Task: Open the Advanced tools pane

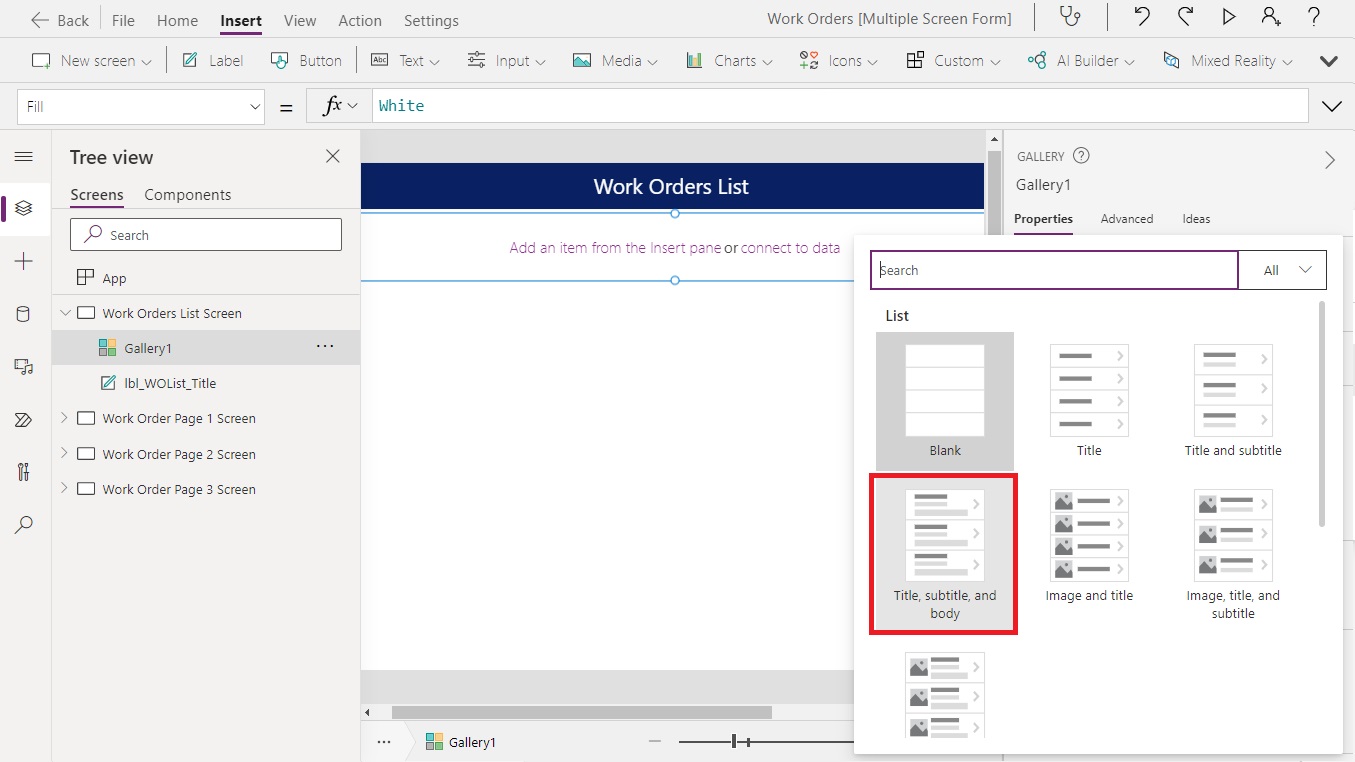Action: [25, 471]
